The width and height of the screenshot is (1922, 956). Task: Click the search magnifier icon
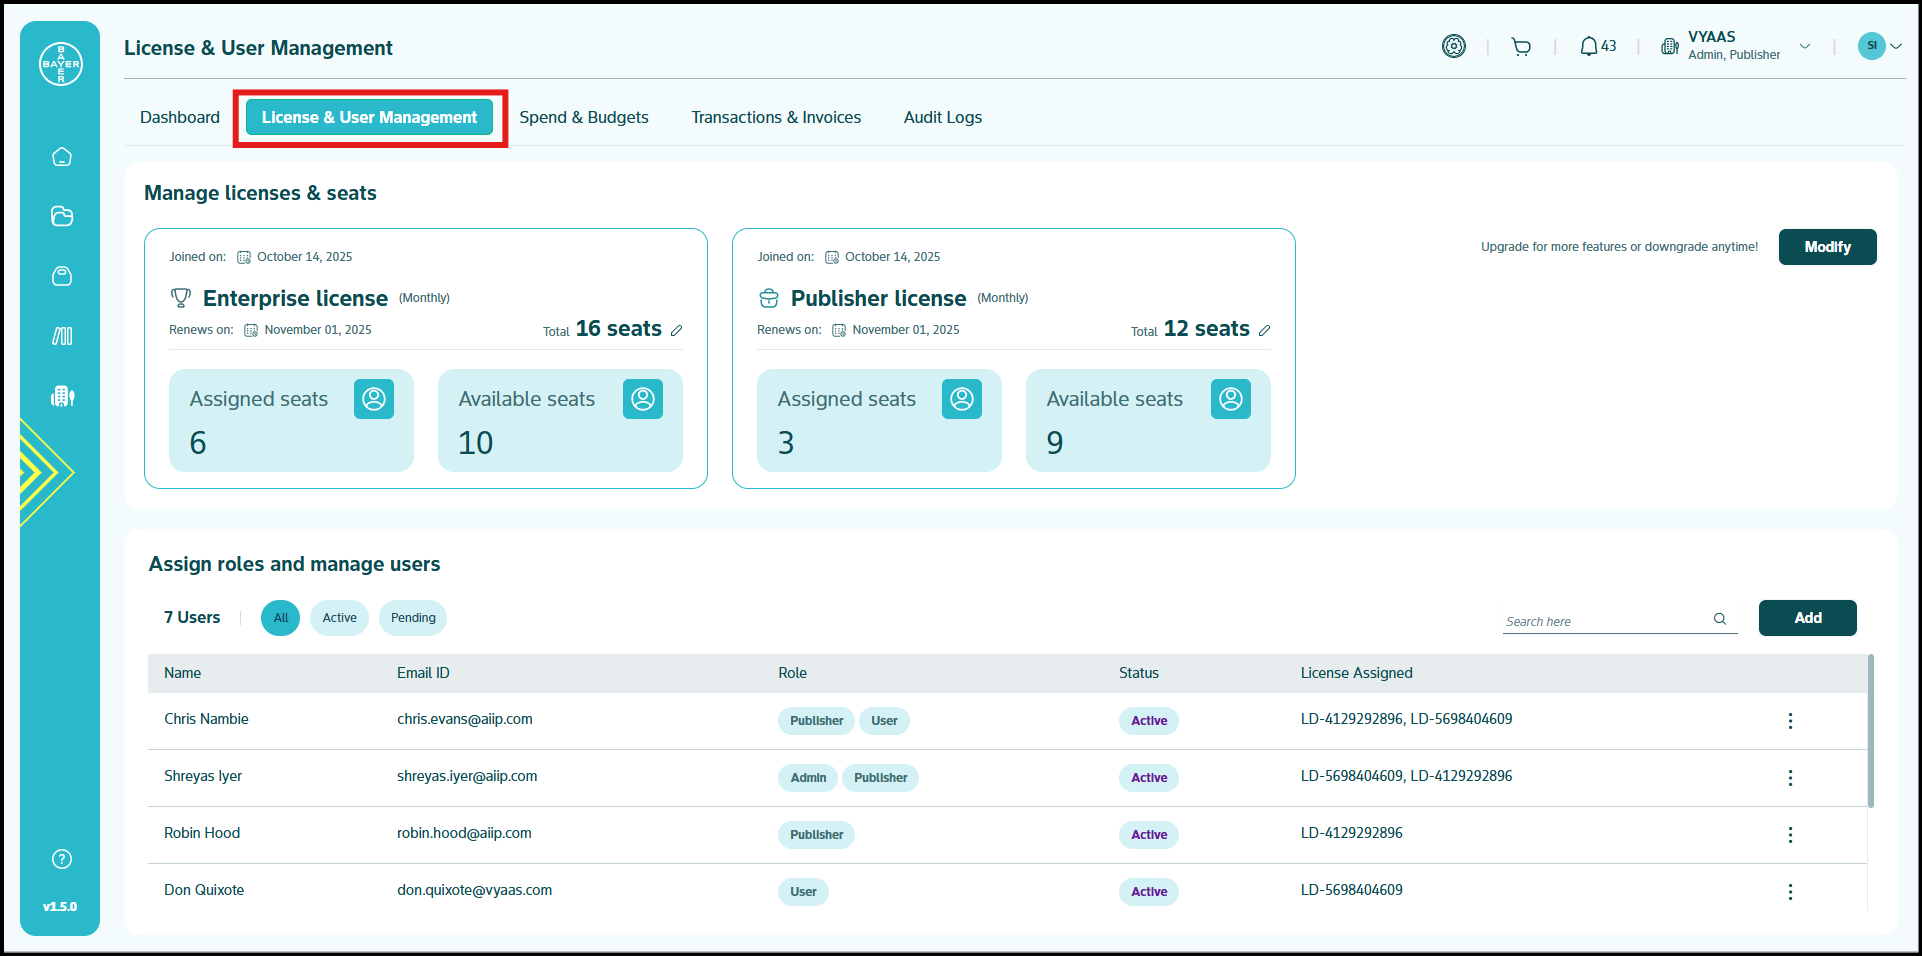pyautogui.click(x=1720, y=619)
